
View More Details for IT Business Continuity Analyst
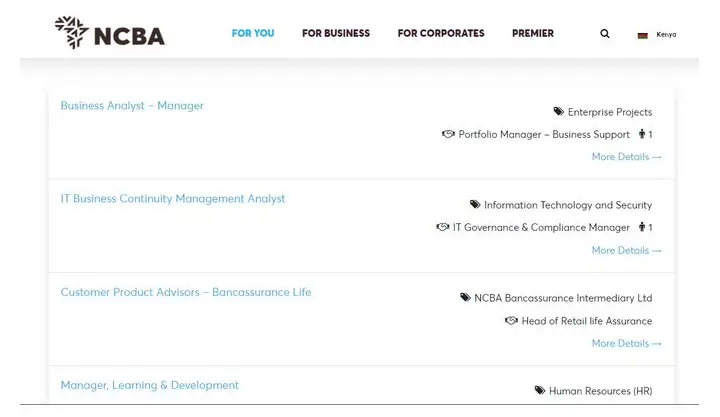tap(626, 250)
